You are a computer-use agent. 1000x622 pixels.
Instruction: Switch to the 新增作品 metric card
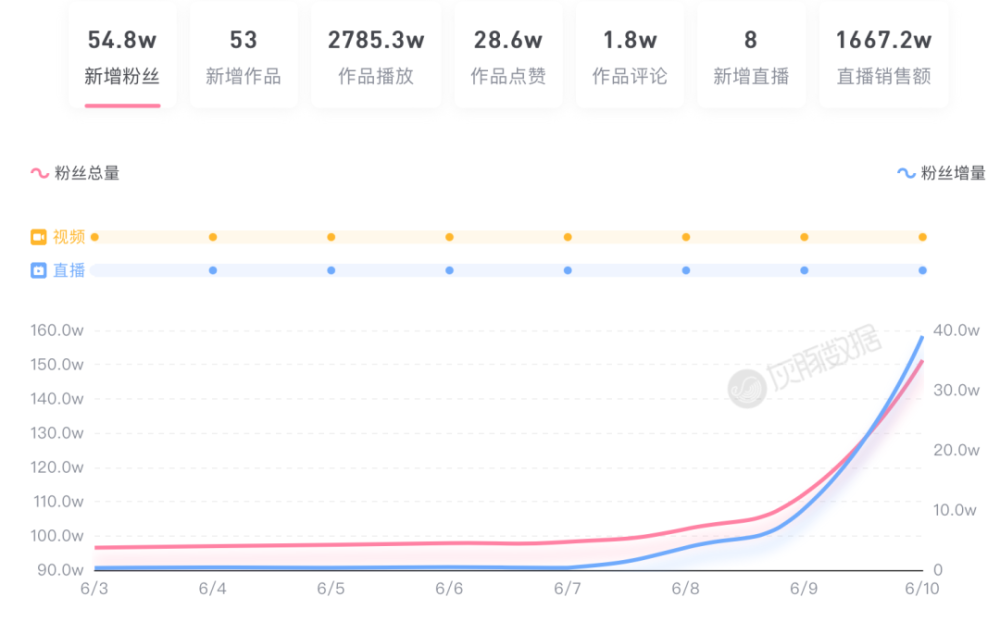(243, 57)
